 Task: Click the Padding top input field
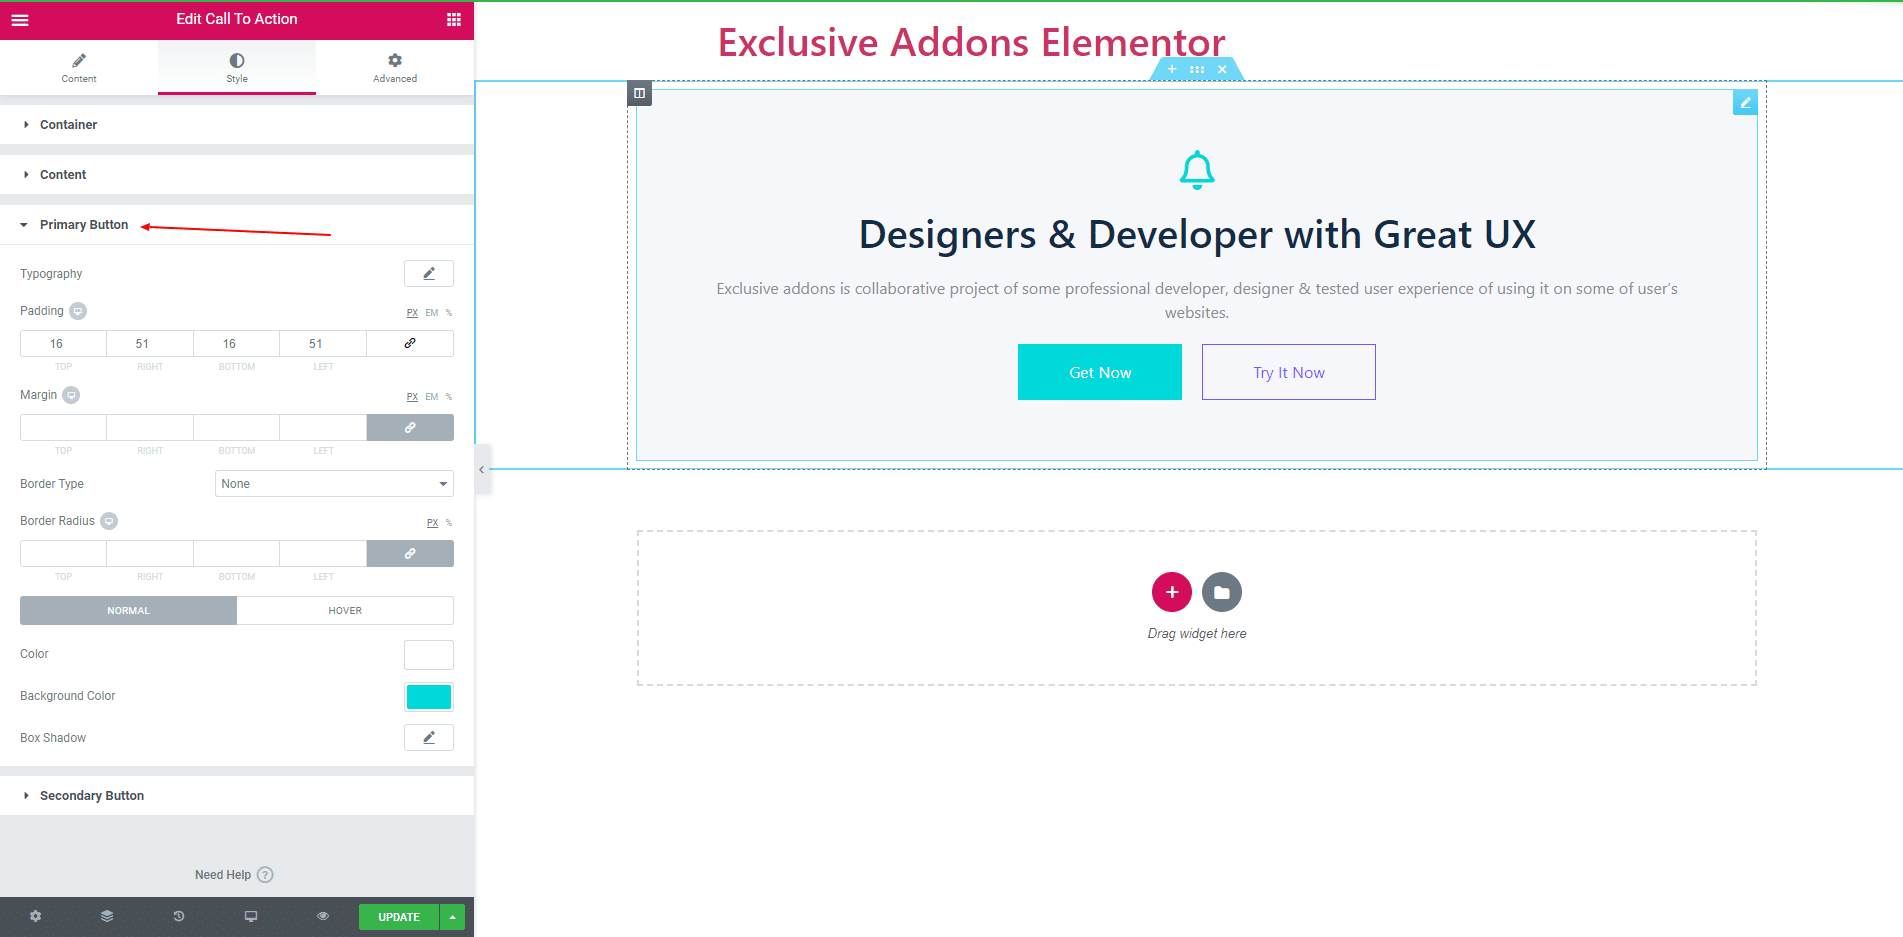coord(63,344)
